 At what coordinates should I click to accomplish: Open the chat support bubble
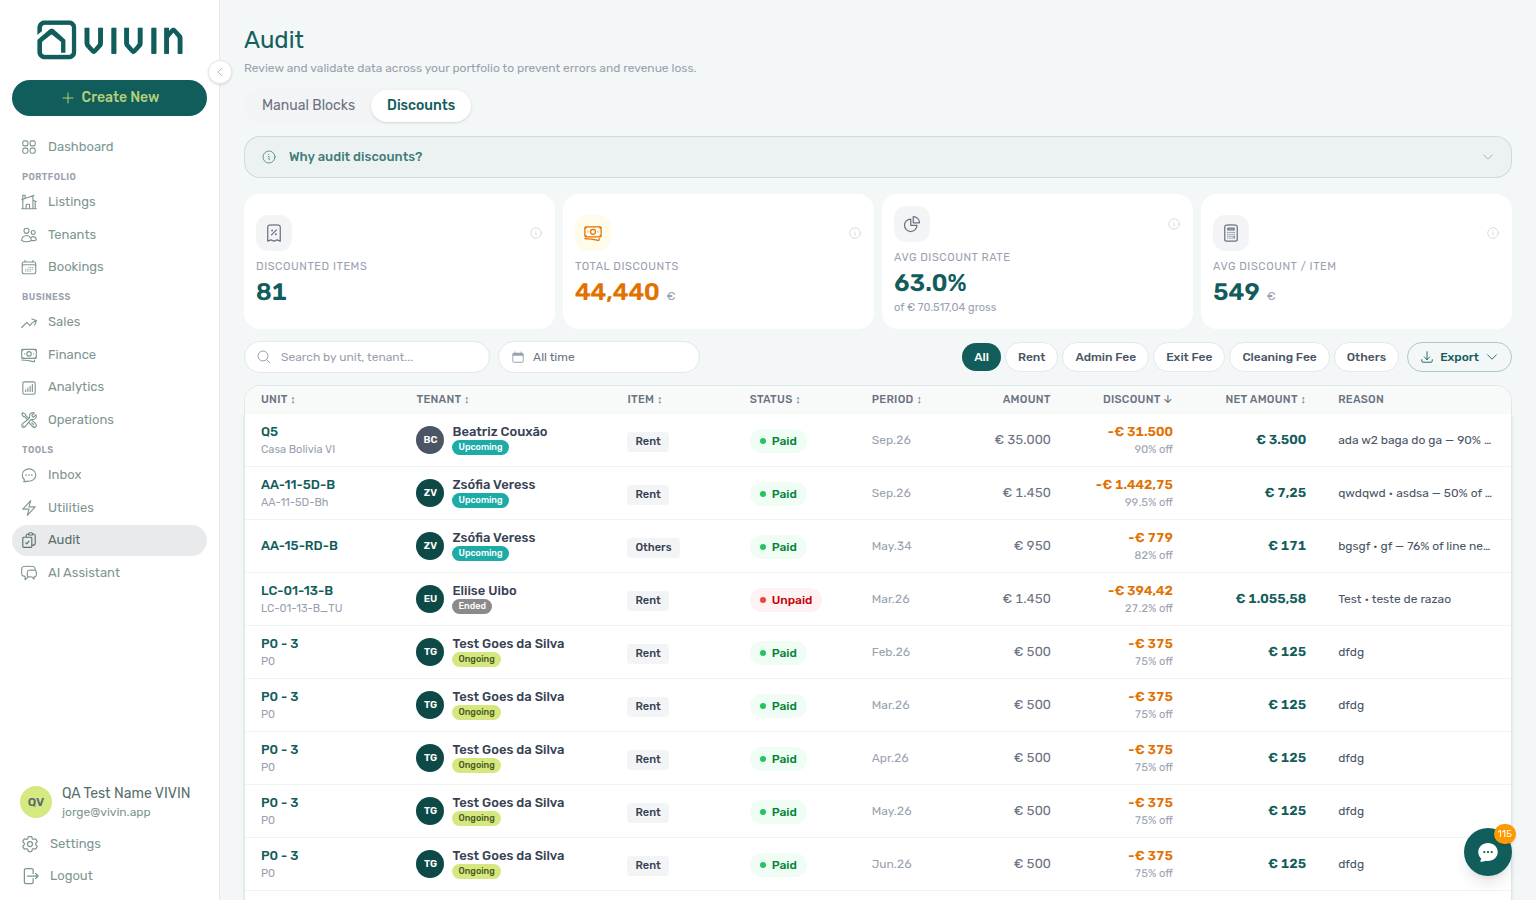click(x=1488, y=852)
